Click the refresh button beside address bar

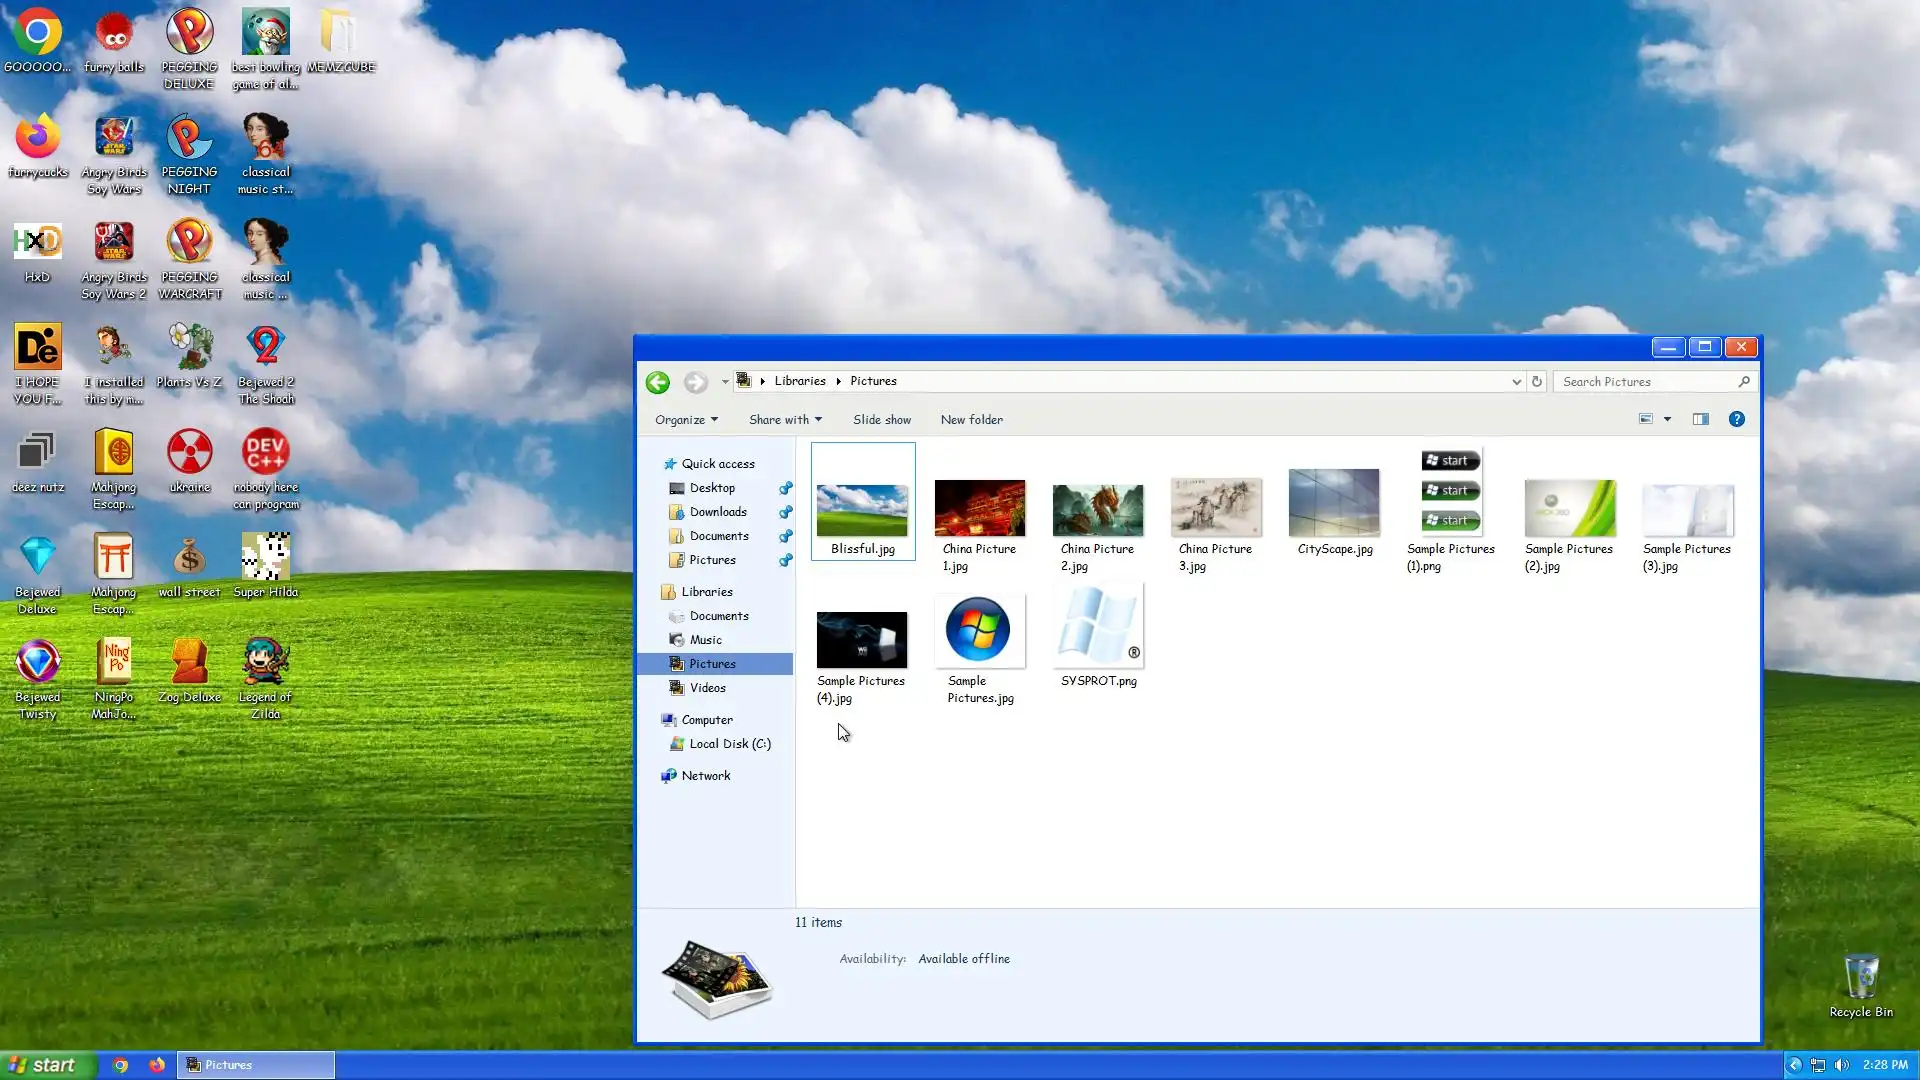coord(1537,381)
